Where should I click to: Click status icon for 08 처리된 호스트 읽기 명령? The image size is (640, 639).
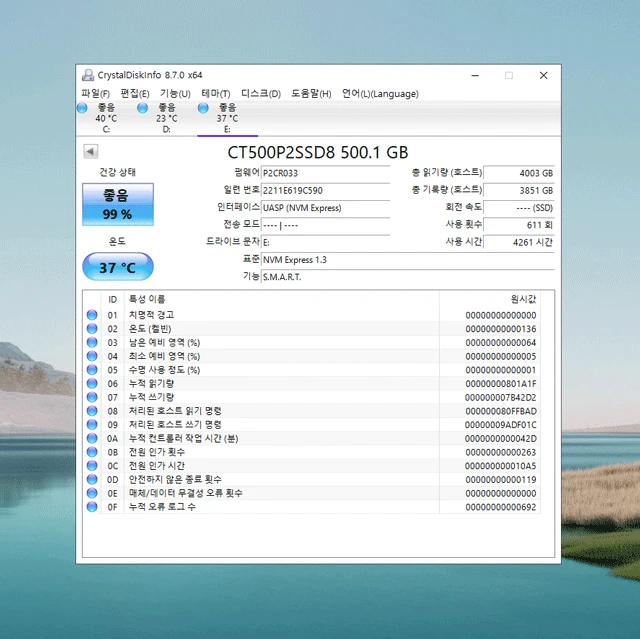coord(92,411)
